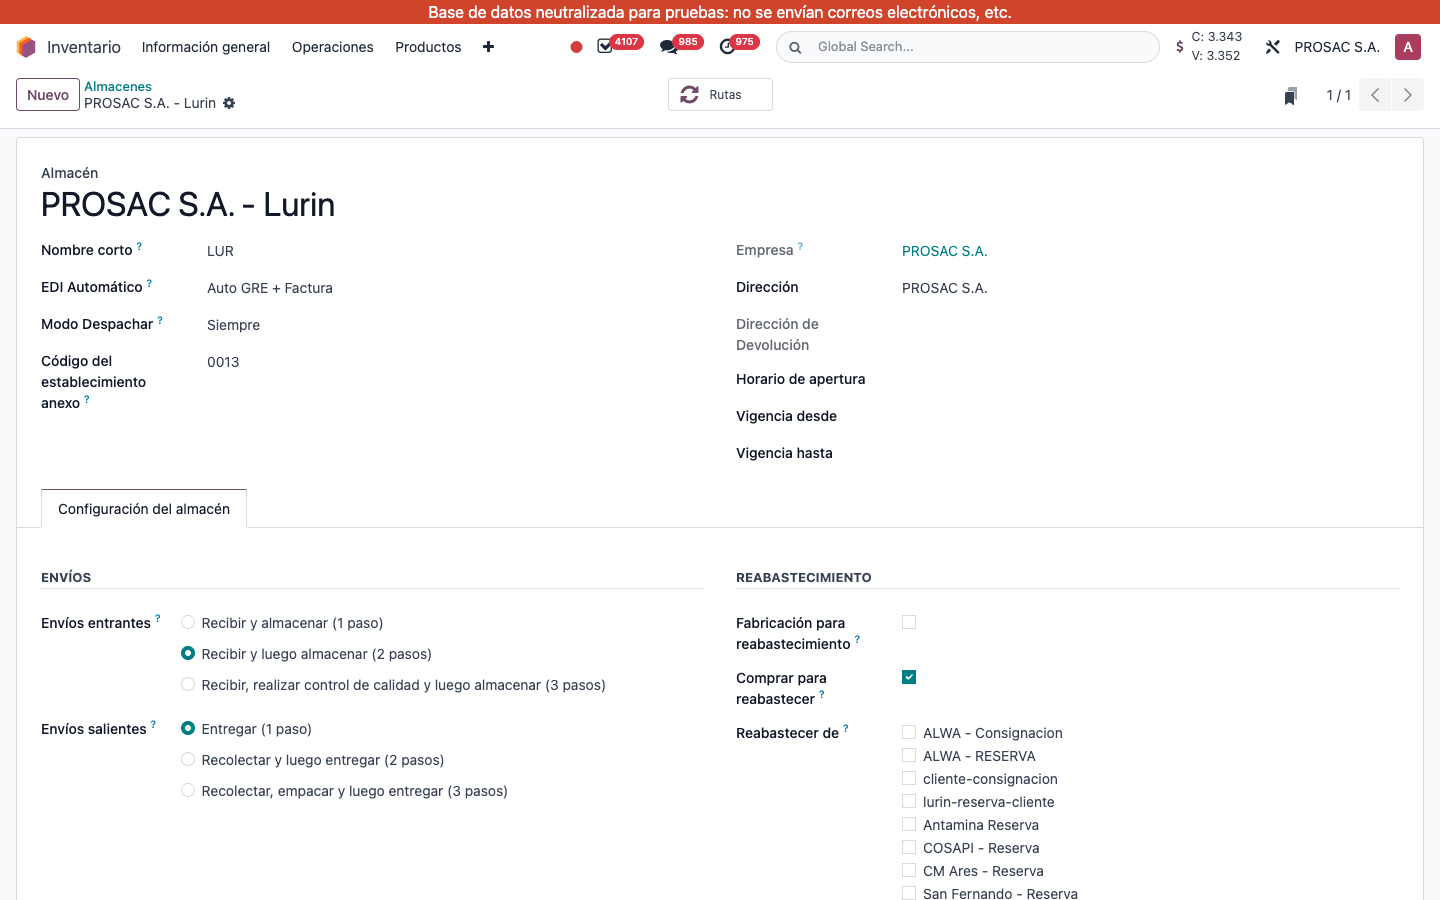Viewport: 1440px width, 900px height.
Task: Check ALWA - RESERVA warehouse
Action: click(909, 755)
